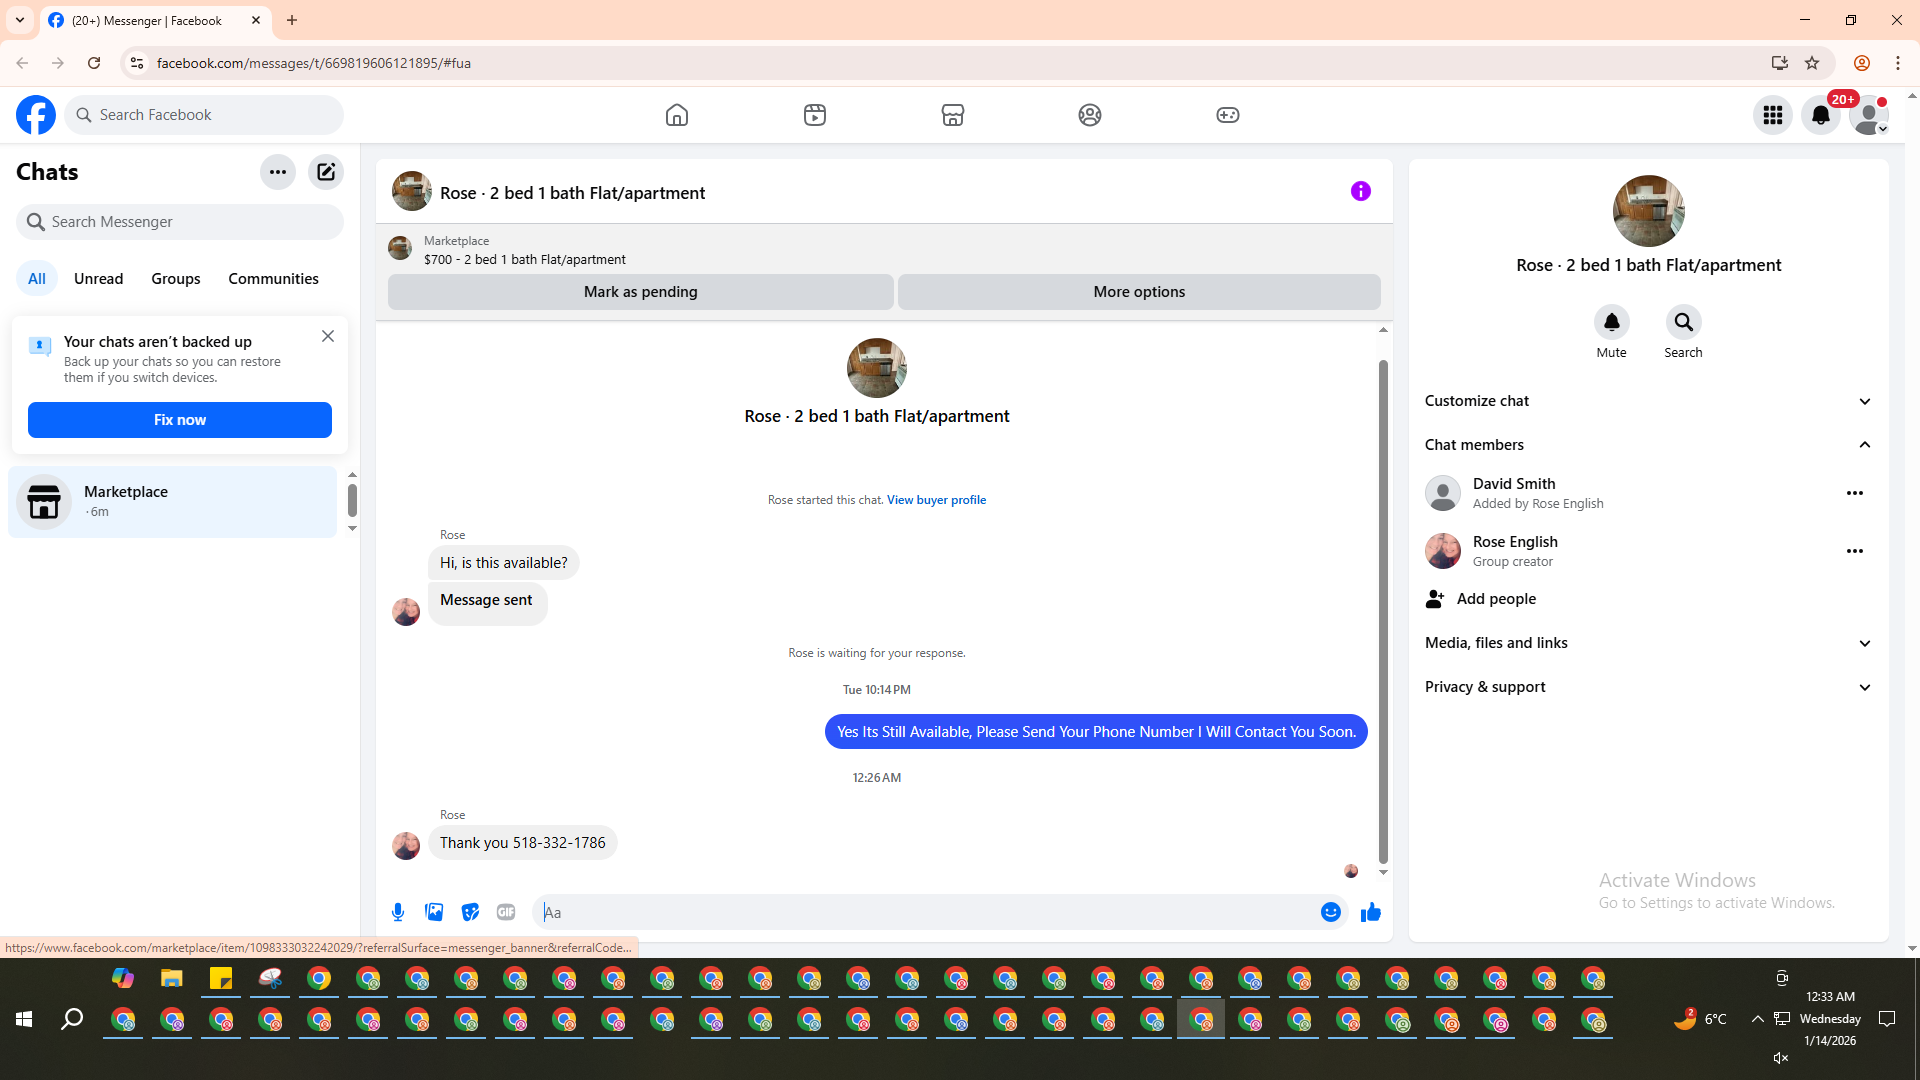The height and width of the screenshot is (1080, 1920).
Task: Click the voice clip microphone icon
Action: click(398, 912)
